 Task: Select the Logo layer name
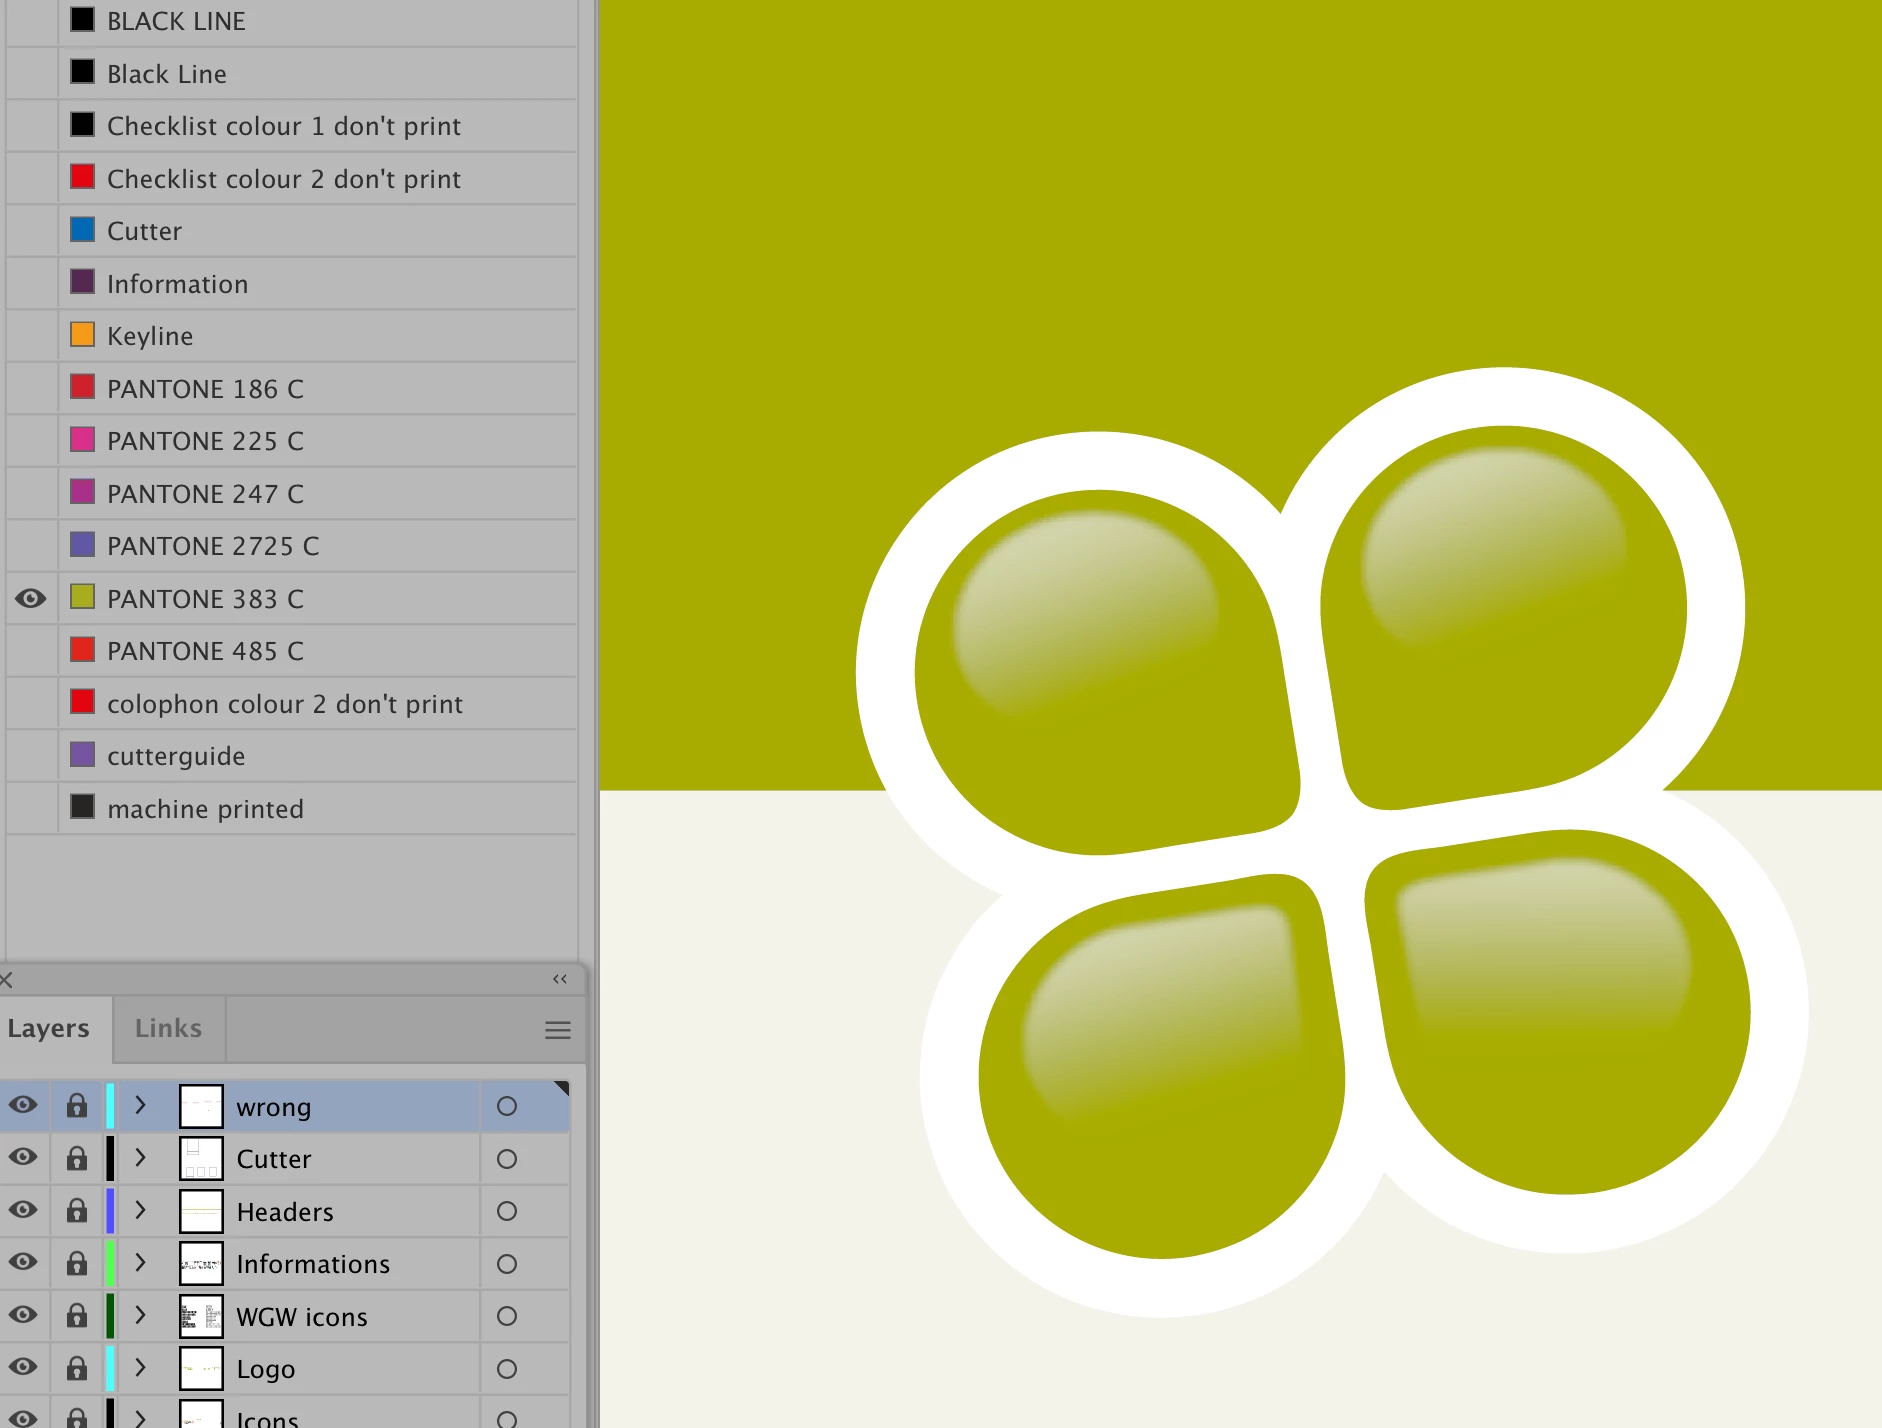point(266,1369)
